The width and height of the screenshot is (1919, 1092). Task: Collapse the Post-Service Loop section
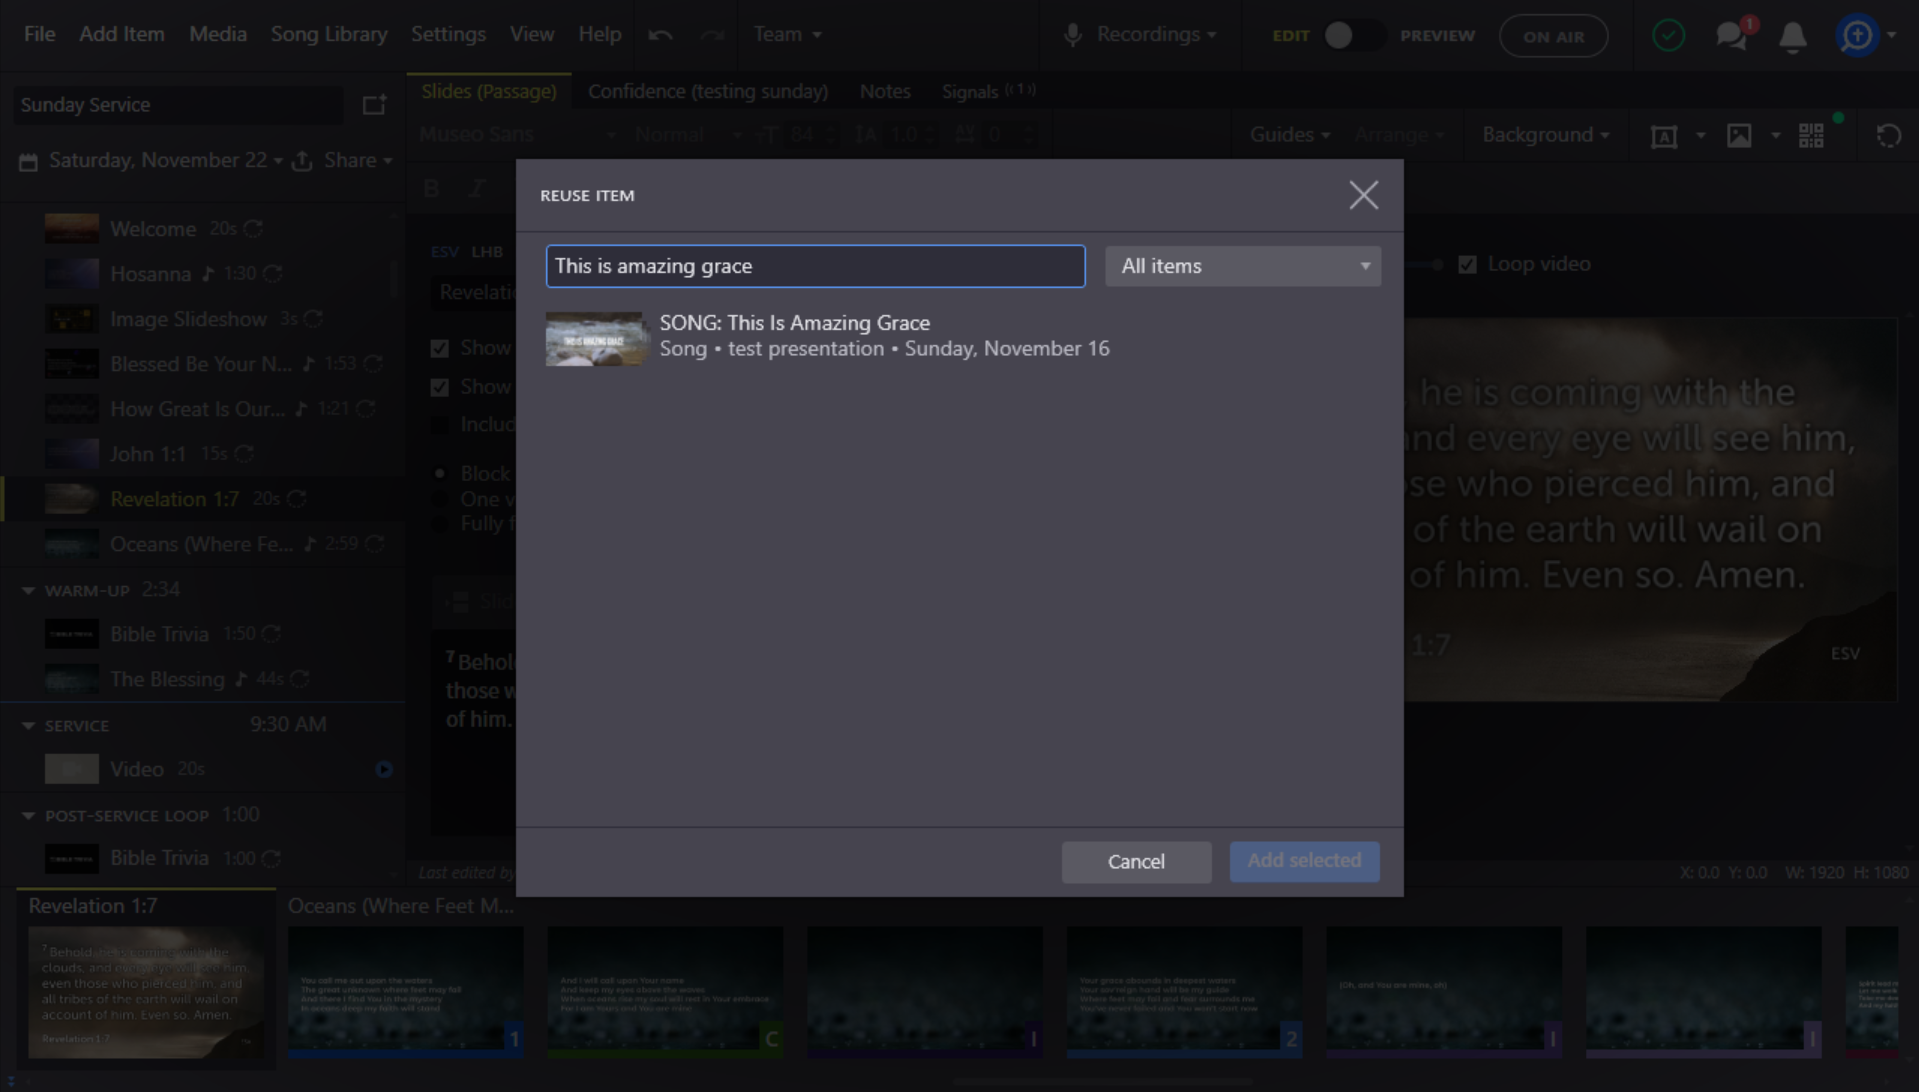click(28, 816)
